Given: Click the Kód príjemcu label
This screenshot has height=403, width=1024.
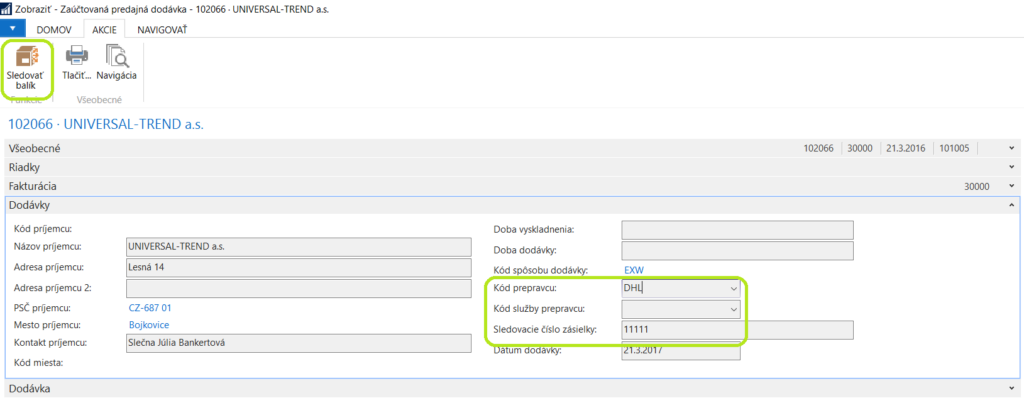Looking at the screenshot, I should click(42, 229).
